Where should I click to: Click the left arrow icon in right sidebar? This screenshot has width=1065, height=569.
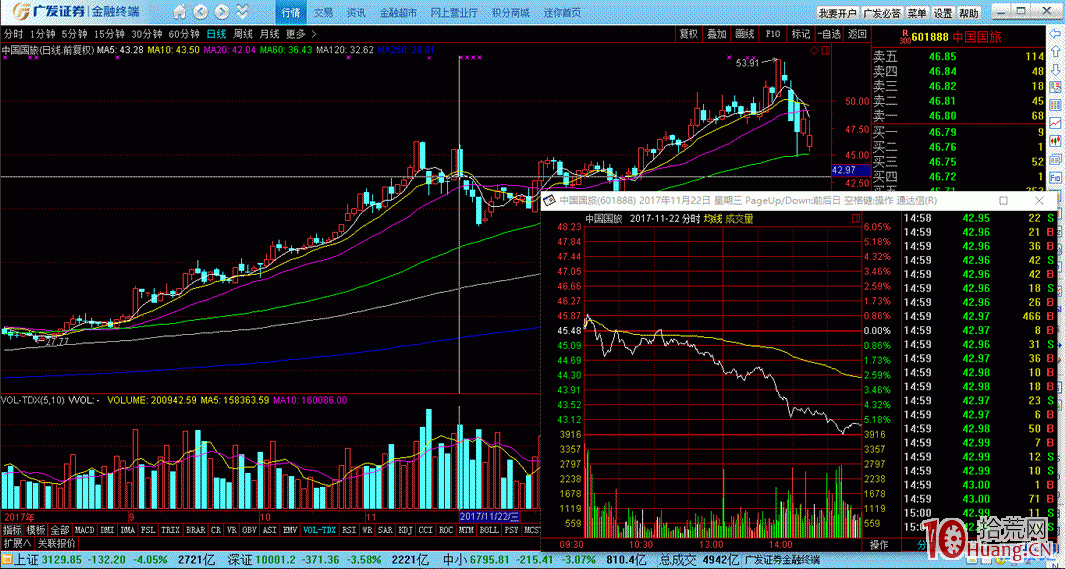click(x=1055, y=34)
